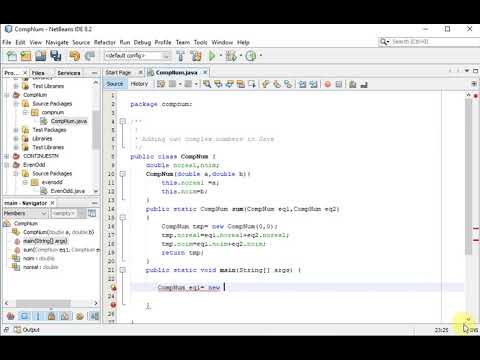Run the project with green play icon
The width and height of the screenshot is (480, 360).
pos(212,56)
